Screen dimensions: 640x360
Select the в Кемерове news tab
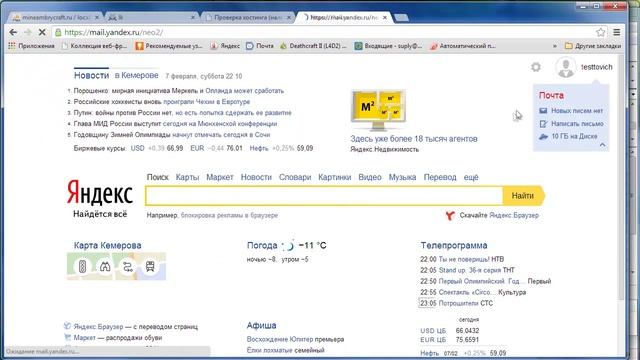136,76
